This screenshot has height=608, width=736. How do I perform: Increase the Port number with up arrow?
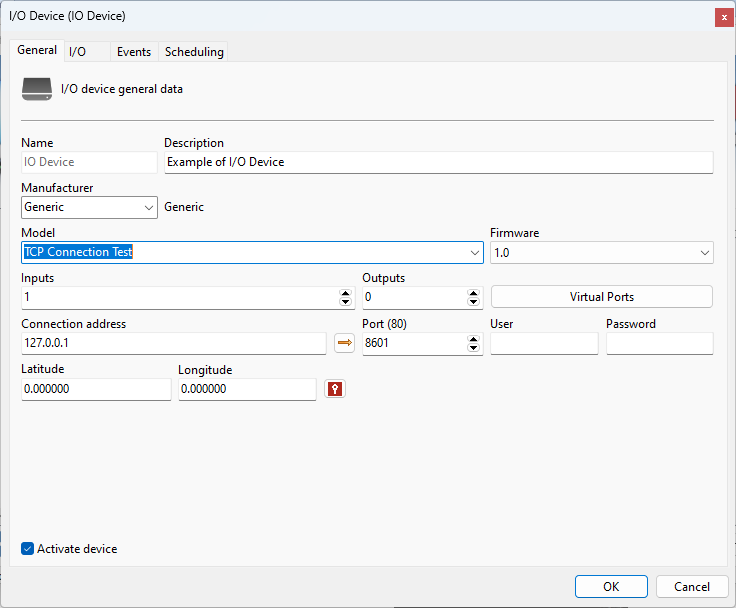(473, 339)
